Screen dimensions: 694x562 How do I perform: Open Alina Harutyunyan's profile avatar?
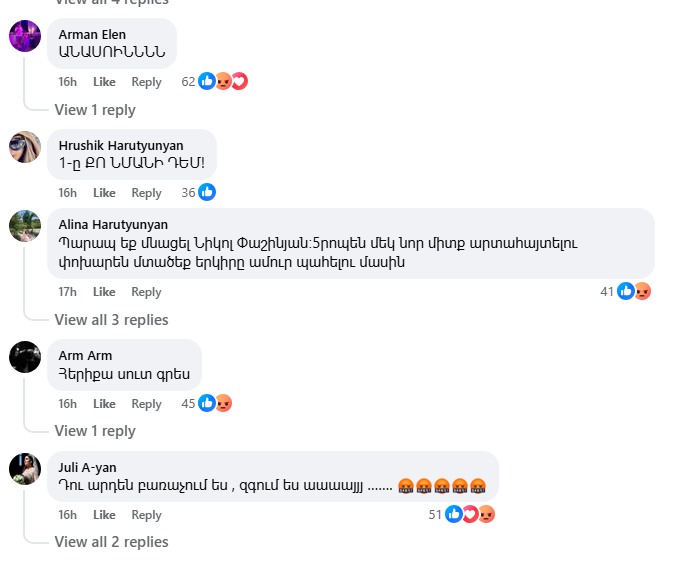click(x=25, y=226)
